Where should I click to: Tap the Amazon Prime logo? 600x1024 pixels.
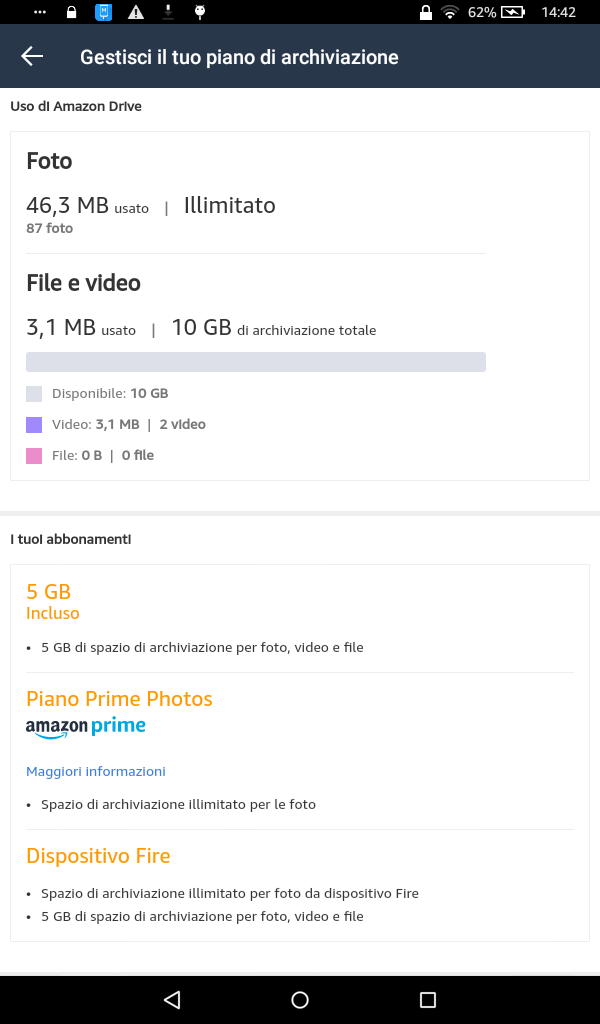point(86,728)
